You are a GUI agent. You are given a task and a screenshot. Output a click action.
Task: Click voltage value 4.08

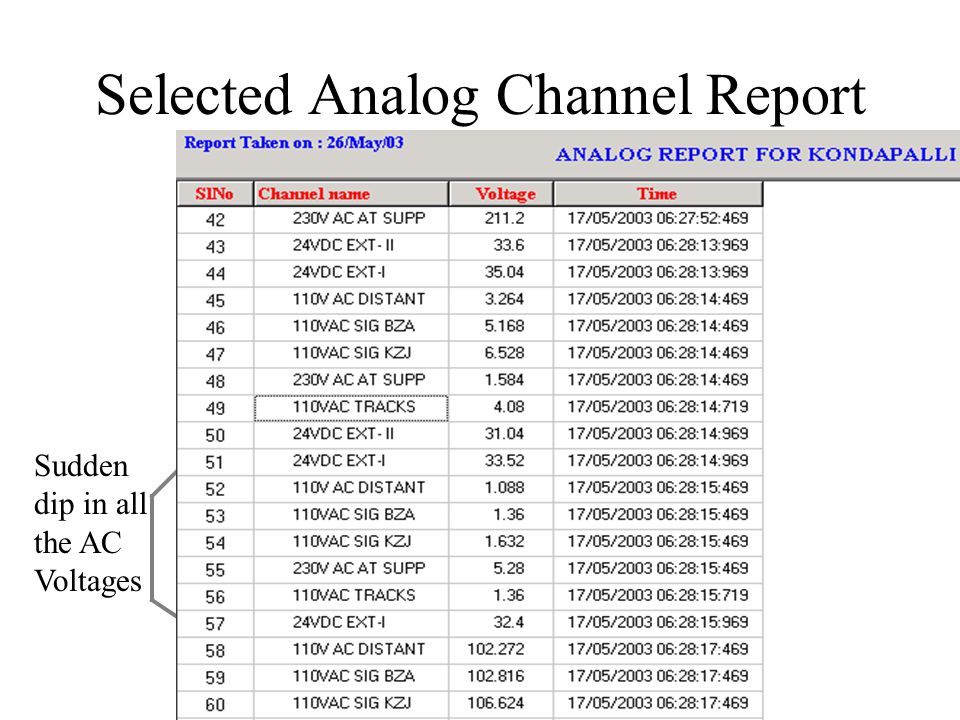pyautogui.click(x=509, y=407)
